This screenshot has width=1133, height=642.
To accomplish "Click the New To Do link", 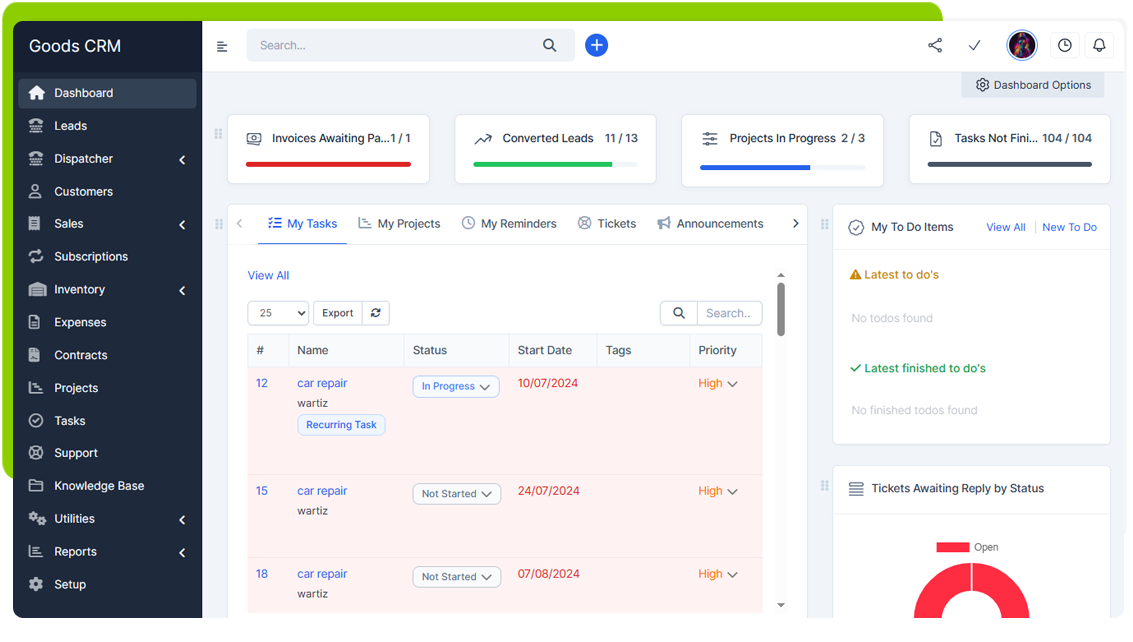I will coord(1069,228).
